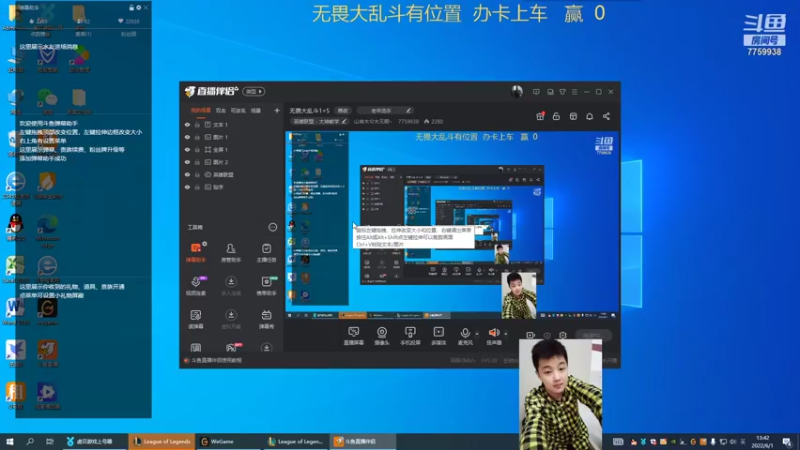Add a new scene with plus icon
The width and height of the screenshot is (800, 450).
[x=277, y=110]
